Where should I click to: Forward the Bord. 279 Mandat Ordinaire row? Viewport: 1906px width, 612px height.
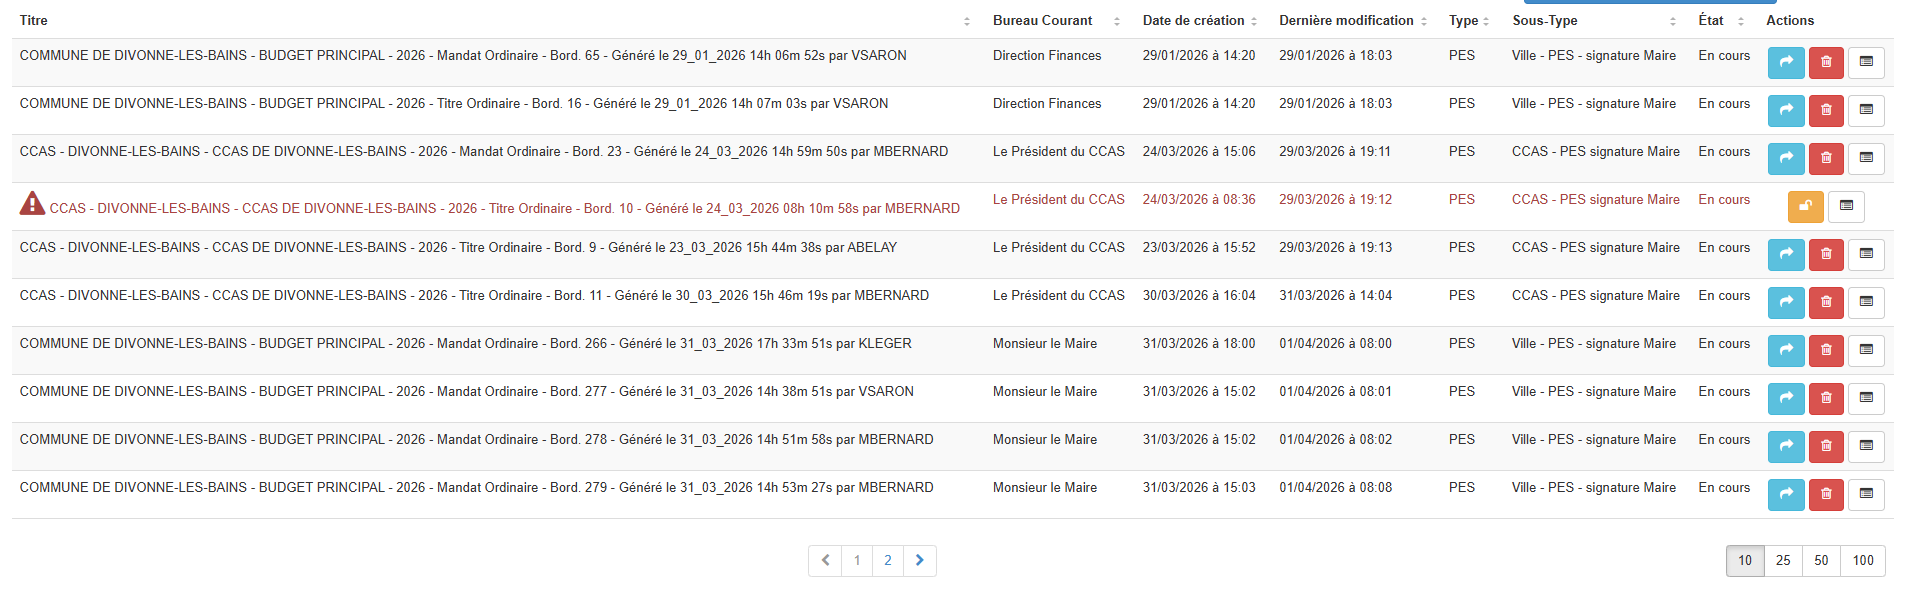click(x=1786, y=495)
